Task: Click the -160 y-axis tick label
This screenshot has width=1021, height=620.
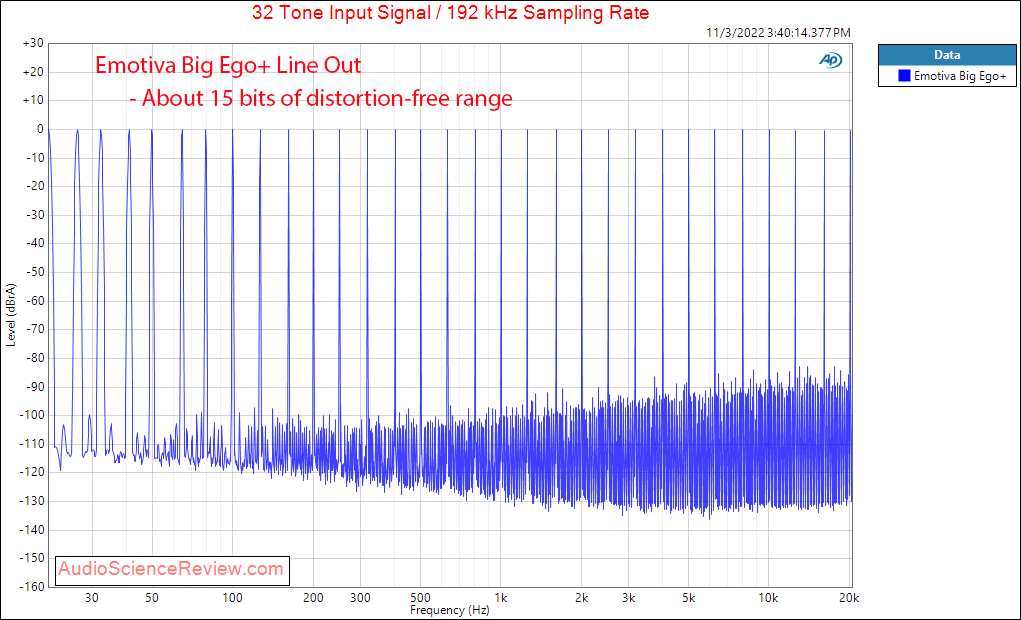Action: tap(31, 587)
